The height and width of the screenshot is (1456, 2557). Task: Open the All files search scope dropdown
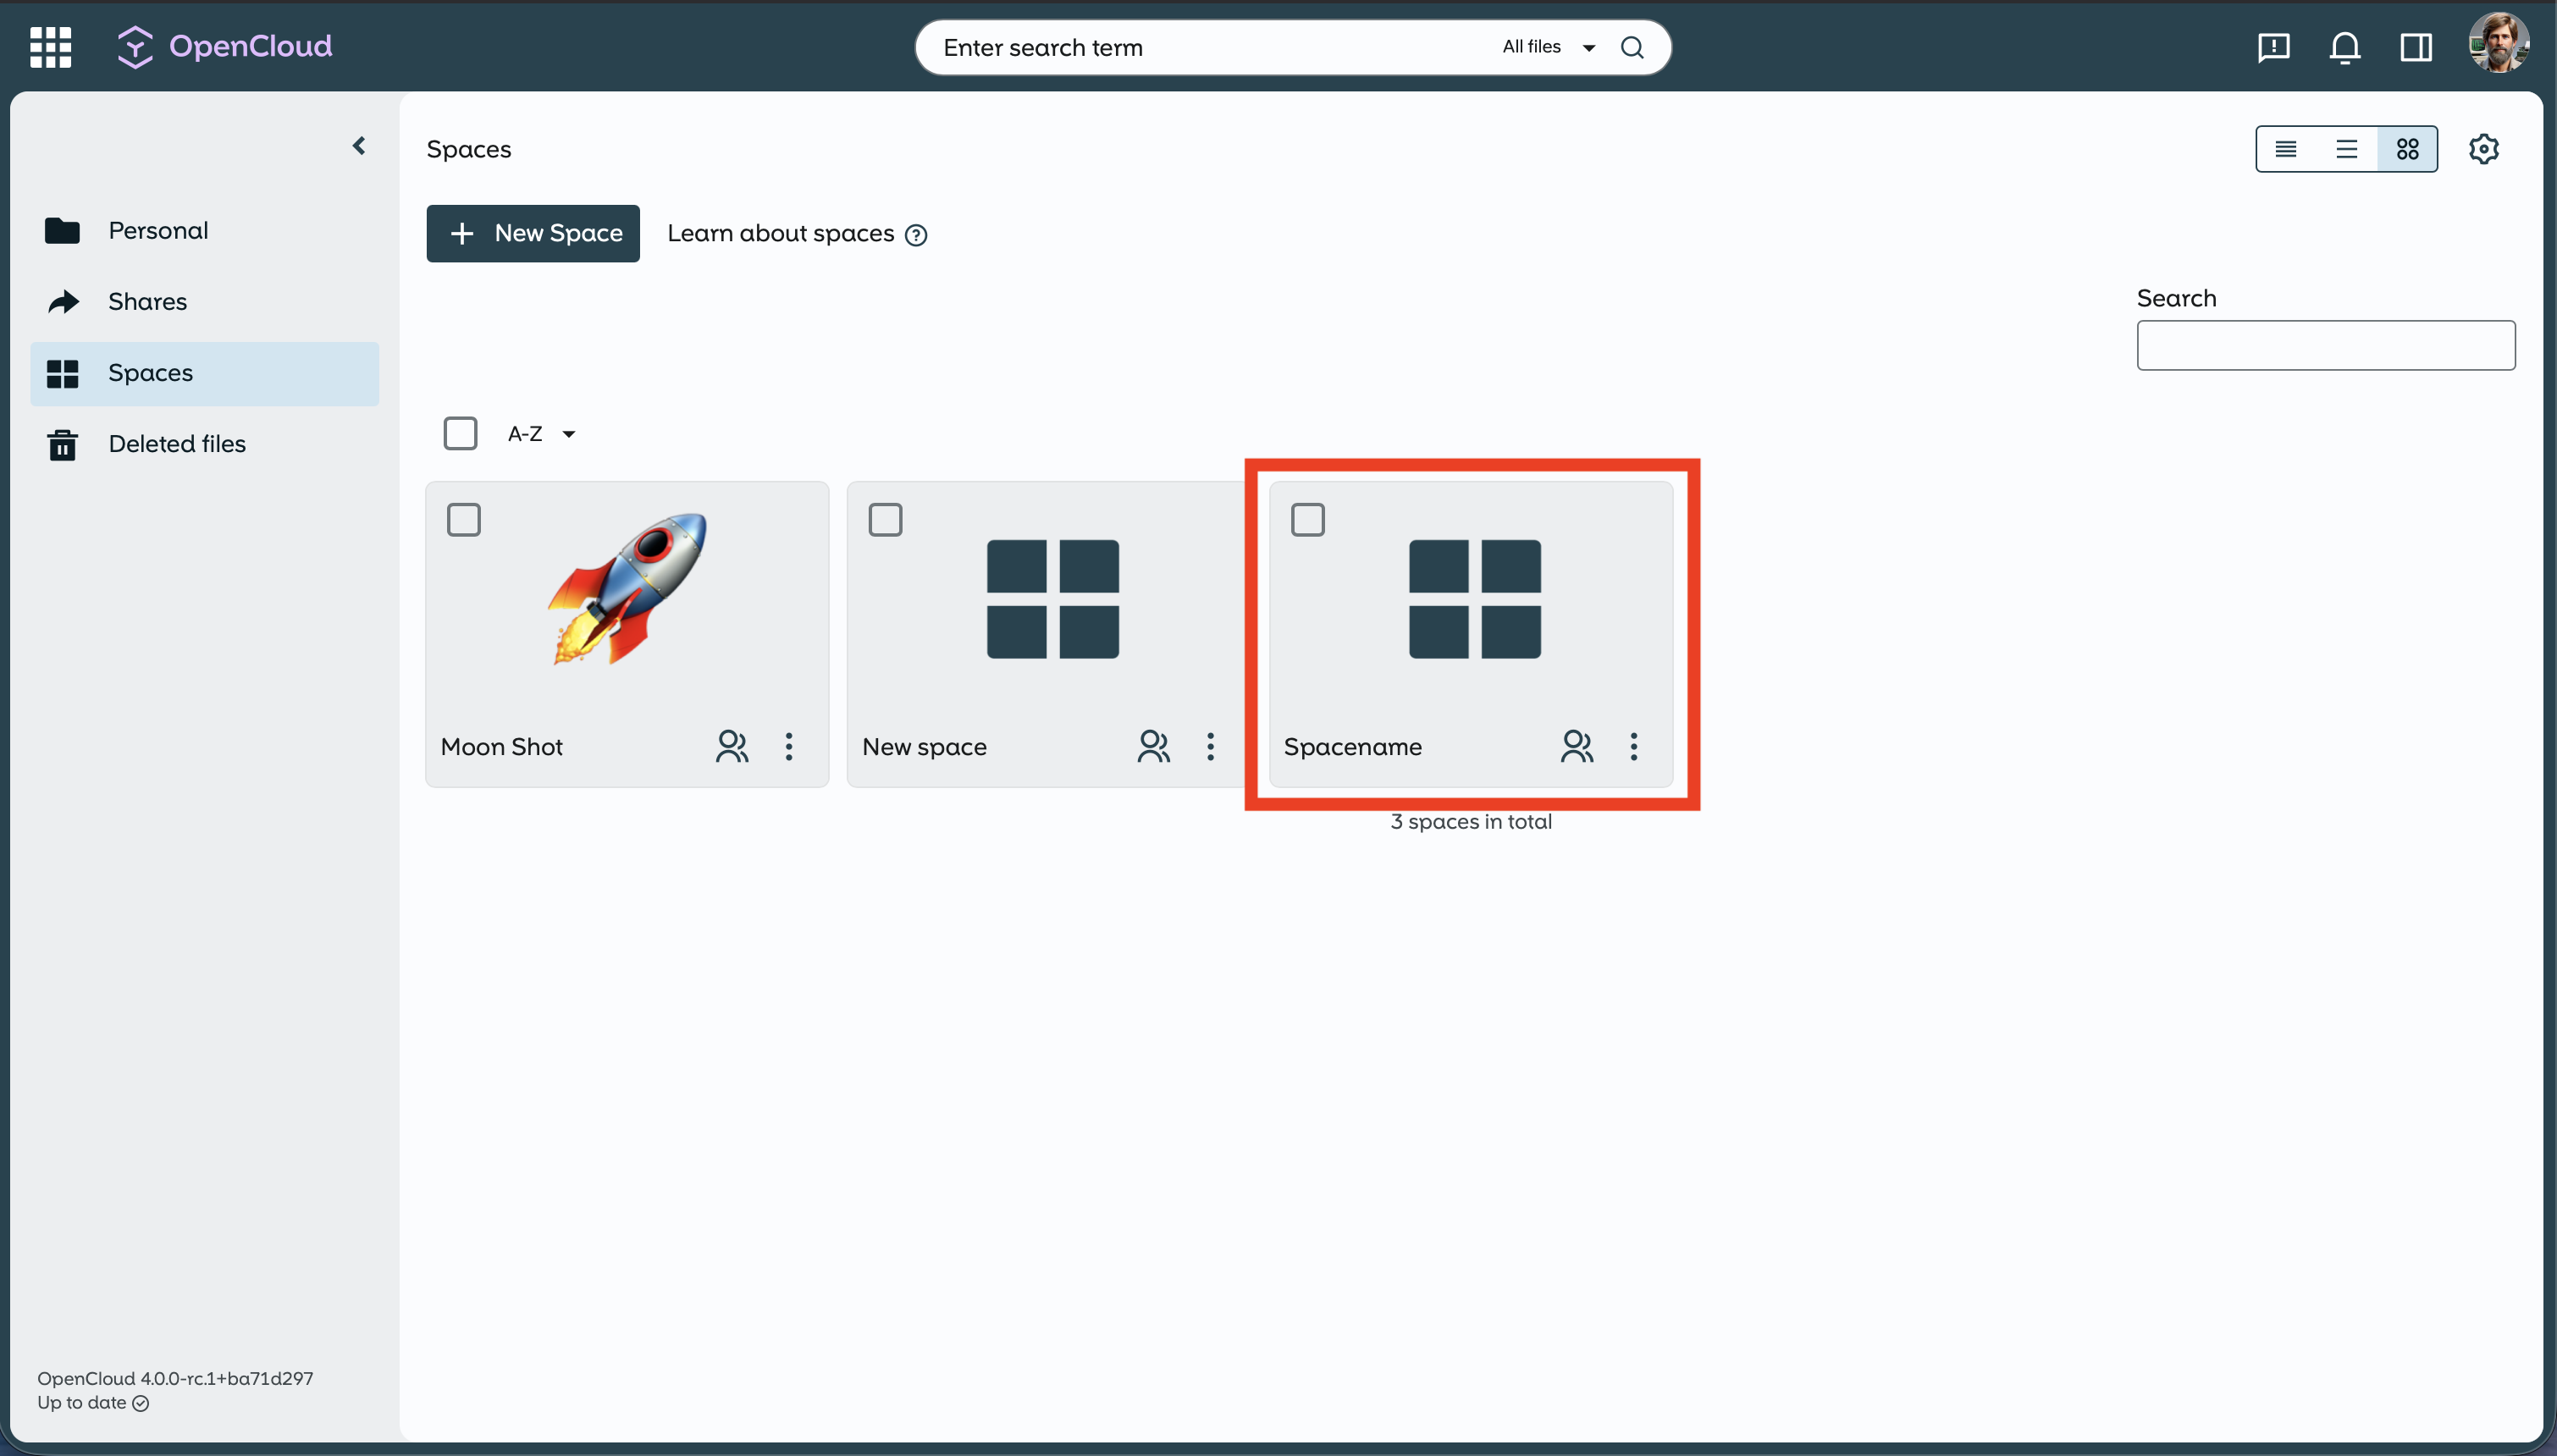click(1547, 47)
